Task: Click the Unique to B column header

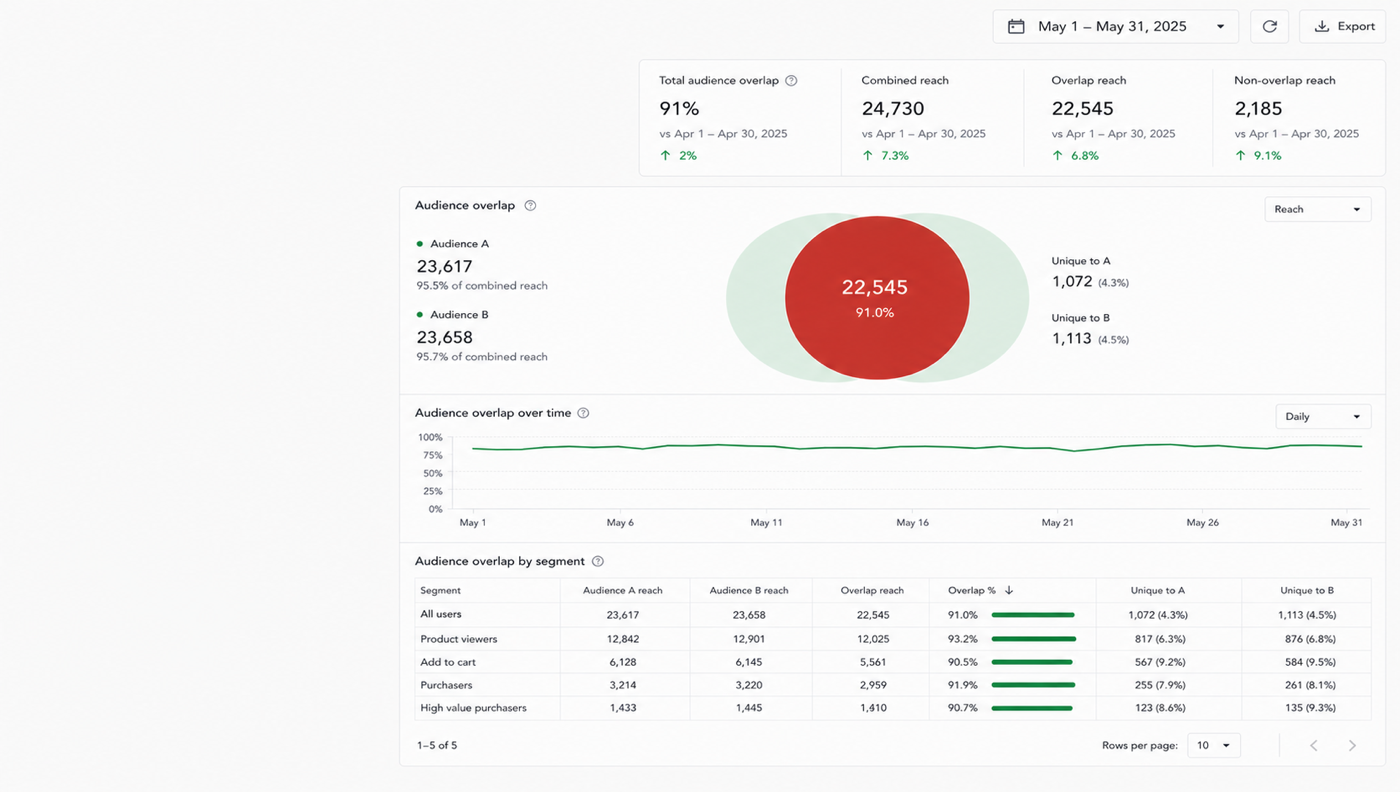Action: tap(1307, 591)
